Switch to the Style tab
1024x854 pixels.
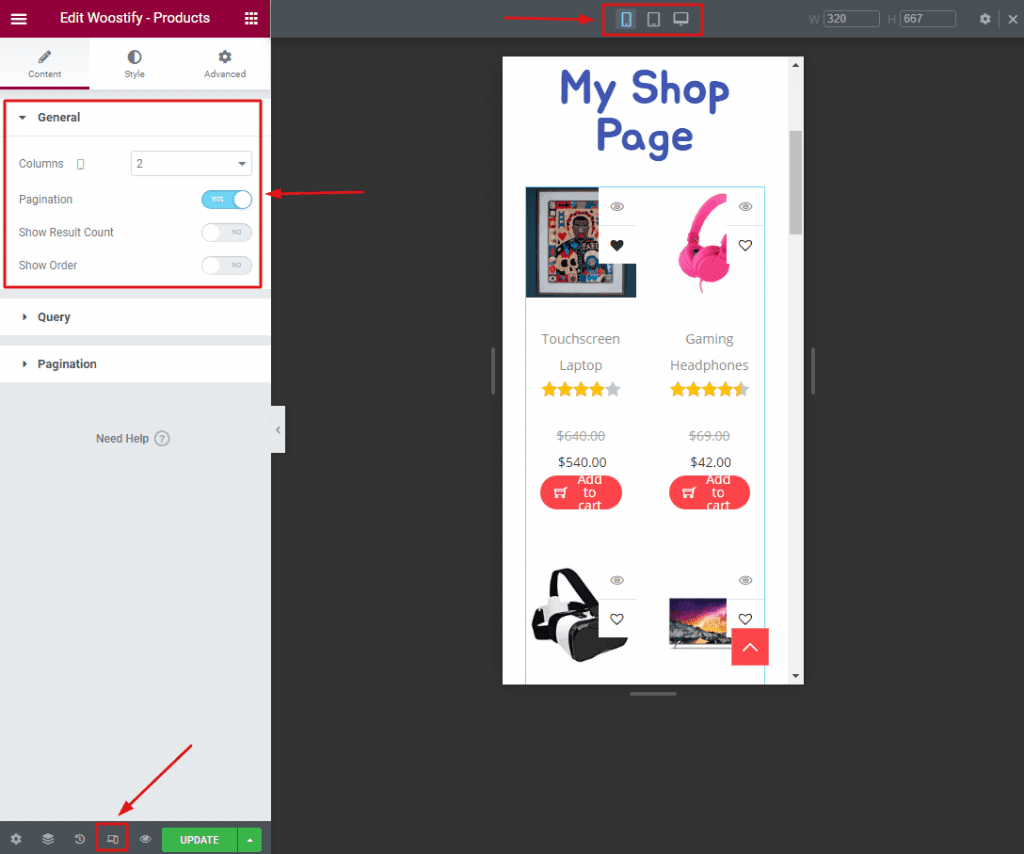click(x=134, y=63)
